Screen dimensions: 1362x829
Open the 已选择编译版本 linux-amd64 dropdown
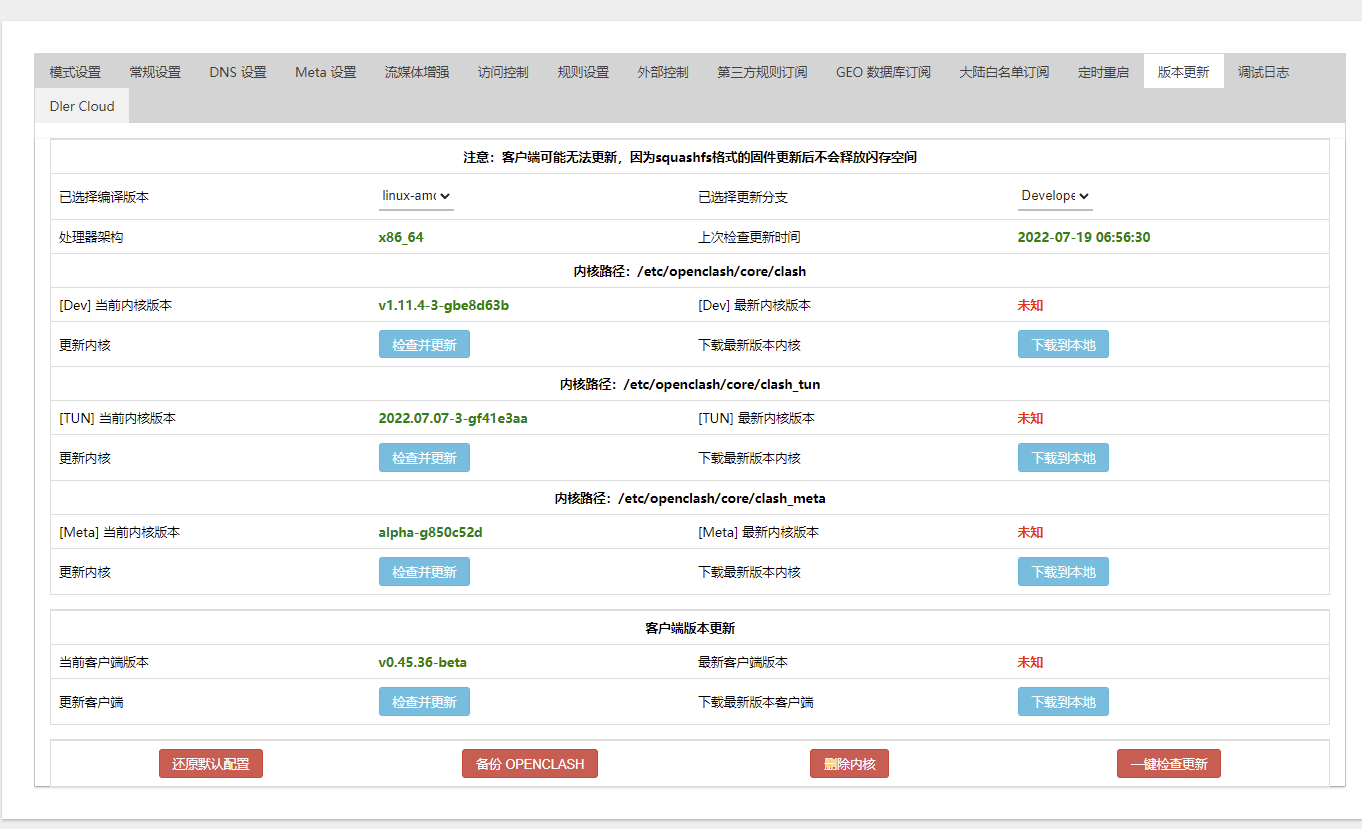point(416,197)
